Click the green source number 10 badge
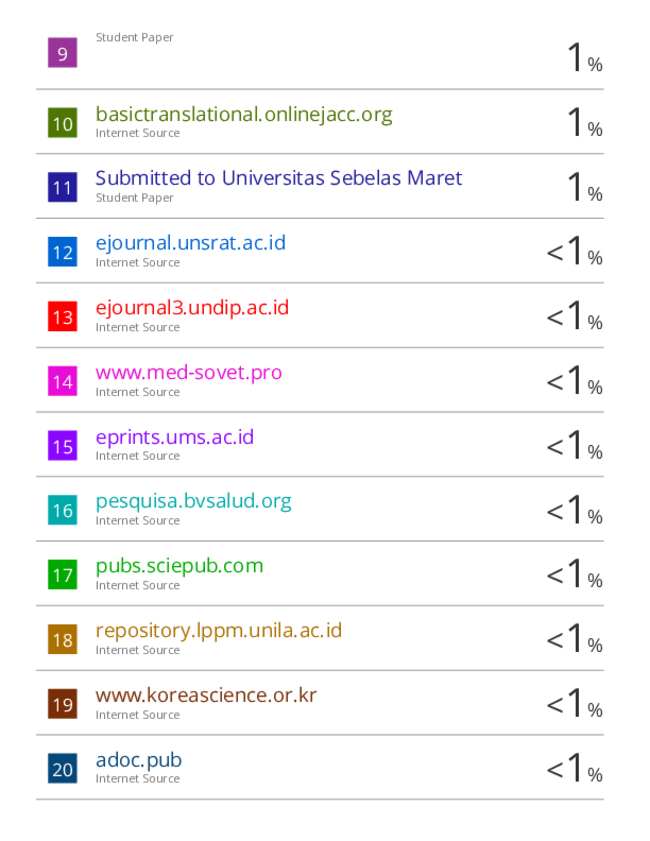The width and height of the screenshot is (650, 841). pyautogui.click(x=62, y=123)
